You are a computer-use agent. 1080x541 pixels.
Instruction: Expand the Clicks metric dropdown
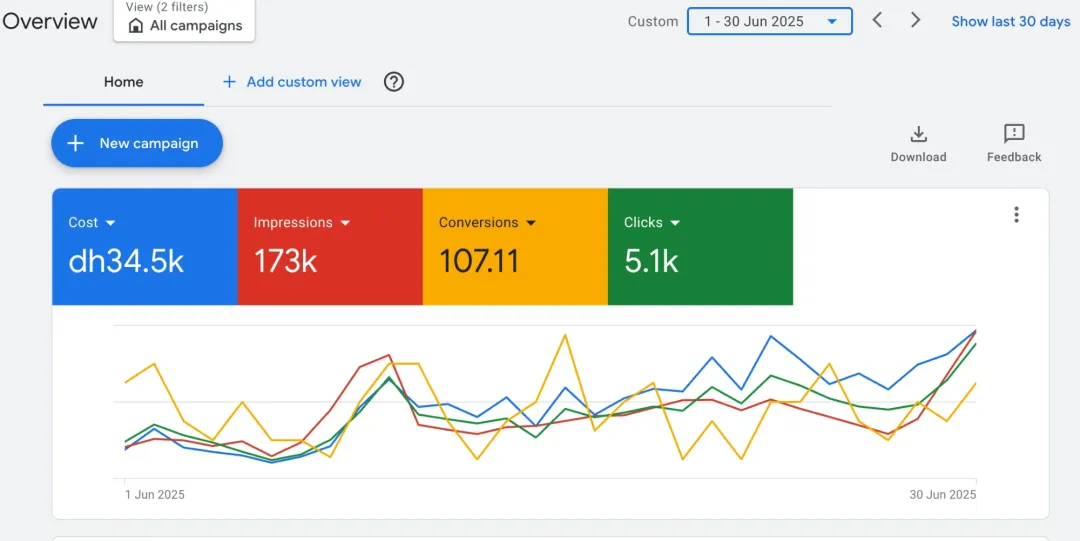click(652, 223)
